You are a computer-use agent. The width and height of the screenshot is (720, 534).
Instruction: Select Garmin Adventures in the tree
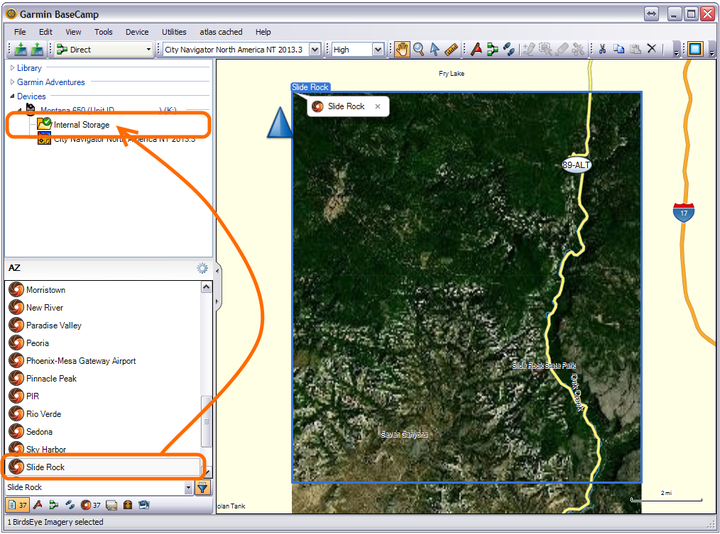click(x=51, y=82)
